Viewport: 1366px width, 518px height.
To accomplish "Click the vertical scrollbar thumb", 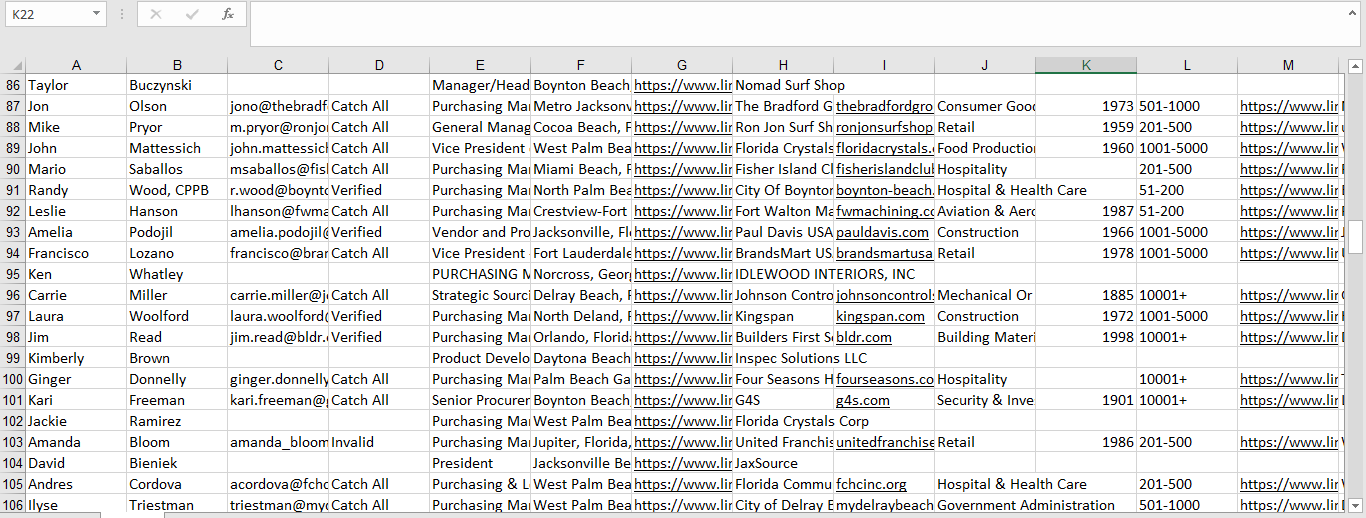I will [x=1355, y=235].
